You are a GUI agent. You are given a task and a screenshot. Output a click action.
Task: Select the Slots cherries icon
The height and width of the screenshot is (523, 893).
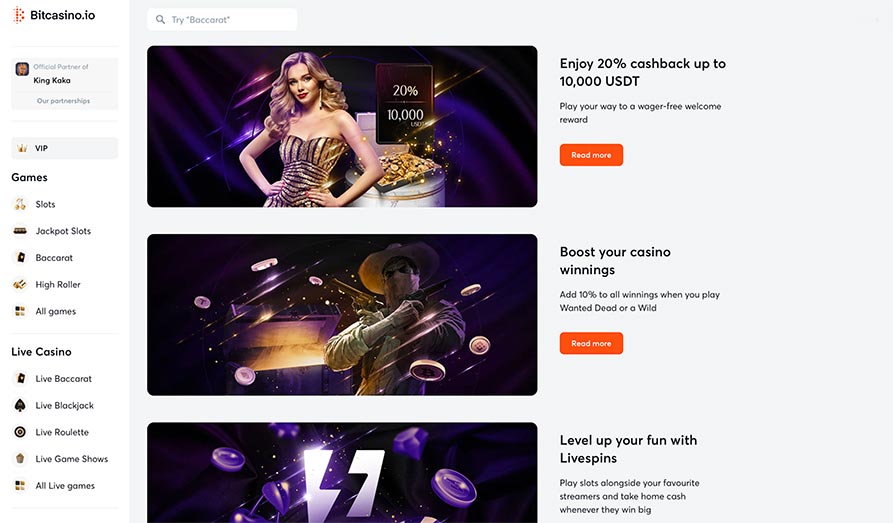20,204
